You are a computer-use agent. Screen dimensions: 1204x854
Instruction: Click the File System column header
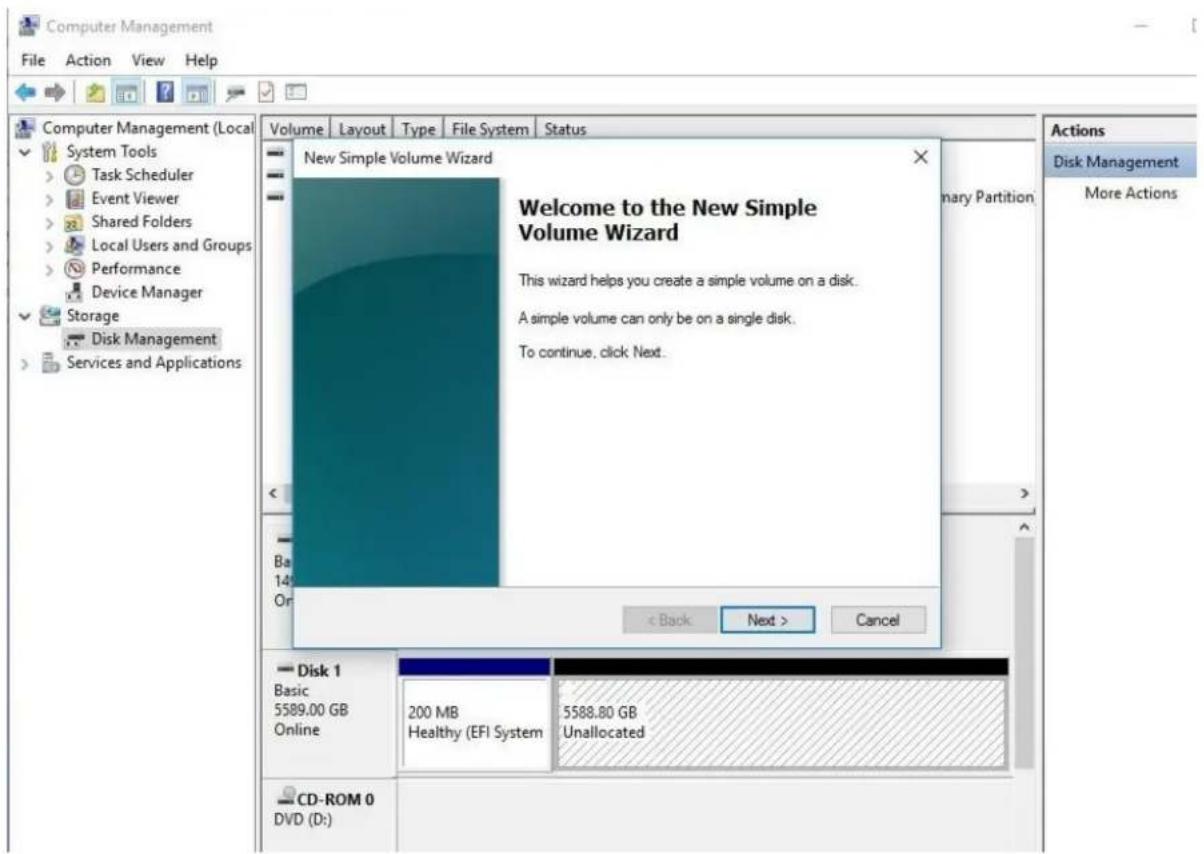tap(490, 129)
